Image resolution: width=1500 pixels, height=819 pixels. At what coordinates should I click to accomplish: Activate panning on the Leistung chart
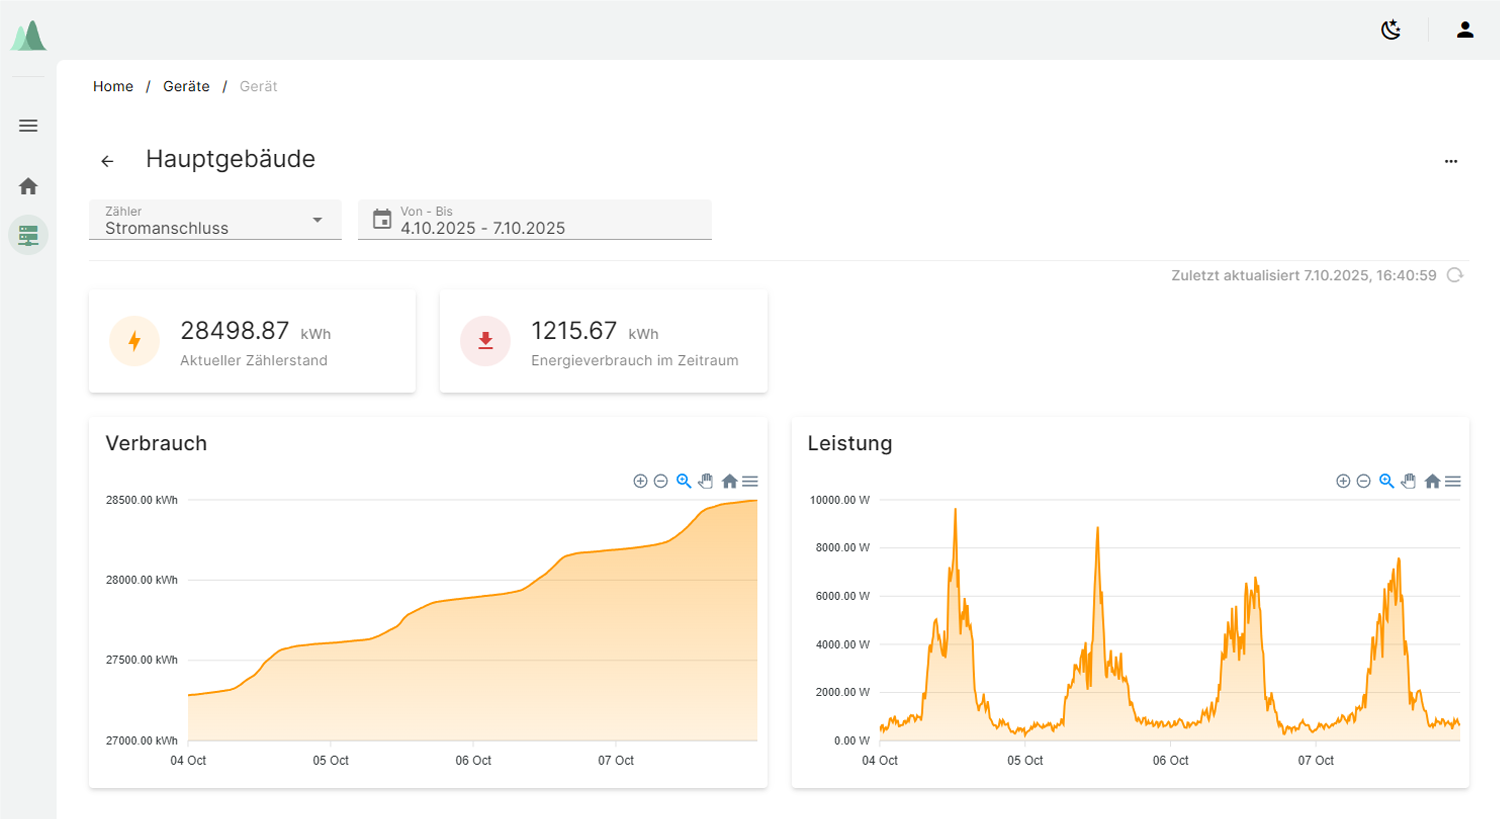click(1409, 481)
